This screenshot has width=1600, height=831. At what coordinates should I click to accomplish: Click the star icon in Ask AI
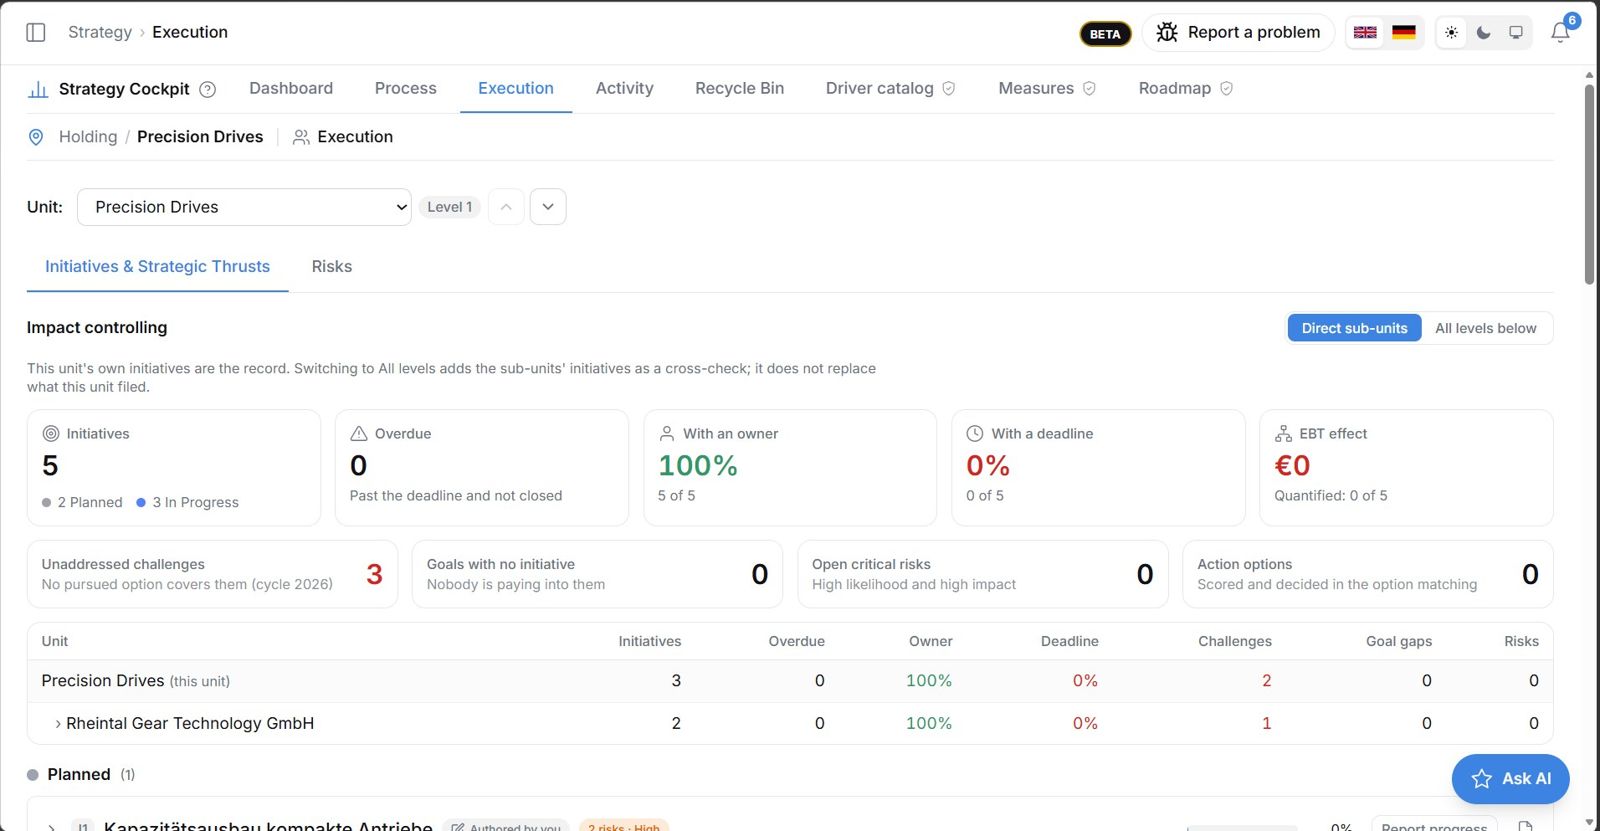(1482, 779)
